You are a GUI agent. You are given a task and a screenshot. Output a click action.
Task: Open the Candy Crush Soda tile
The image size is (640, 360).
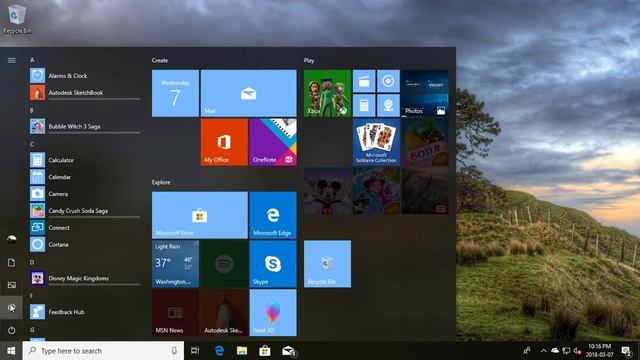425,142
